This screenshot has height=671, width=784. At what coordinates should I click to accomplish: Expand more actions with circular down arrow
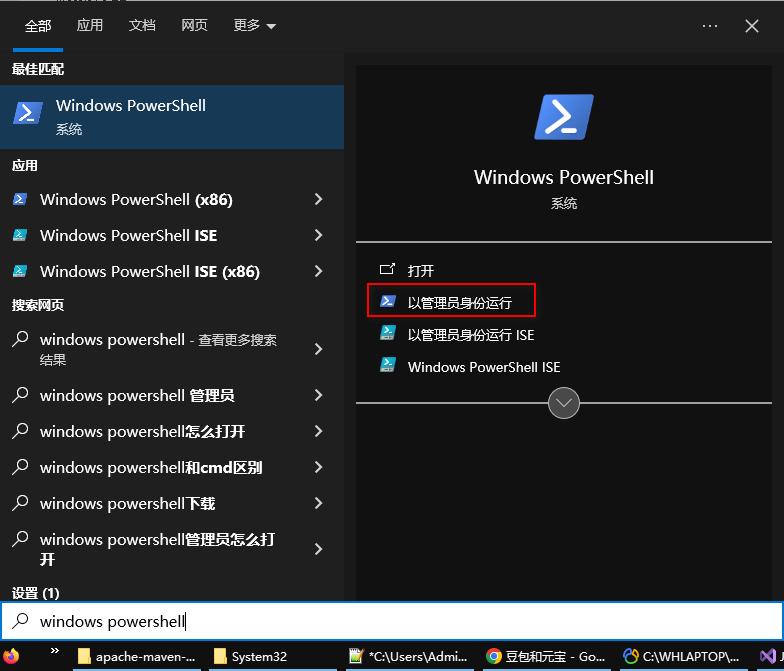click(564, 403)
